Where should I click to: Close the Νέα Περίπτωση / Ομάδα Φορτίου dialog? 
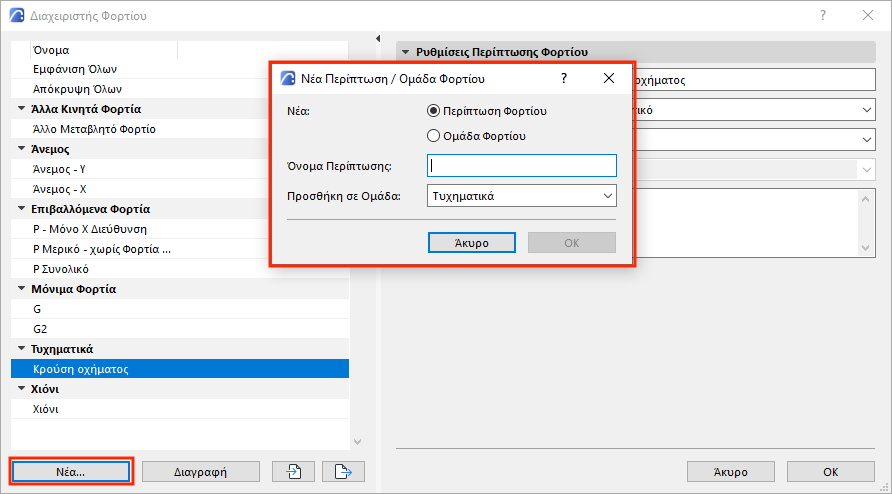608,78
